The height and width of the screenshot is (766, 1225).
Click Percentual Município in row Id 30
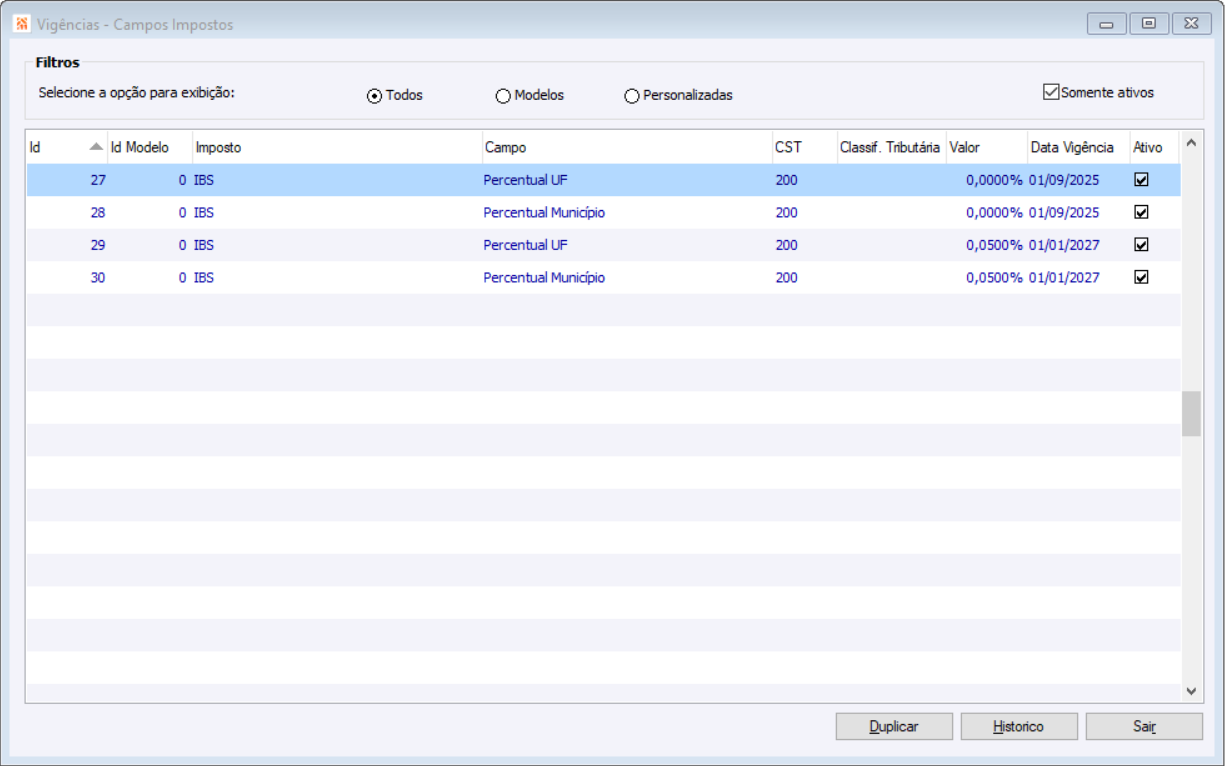click(x=544, y=277)
